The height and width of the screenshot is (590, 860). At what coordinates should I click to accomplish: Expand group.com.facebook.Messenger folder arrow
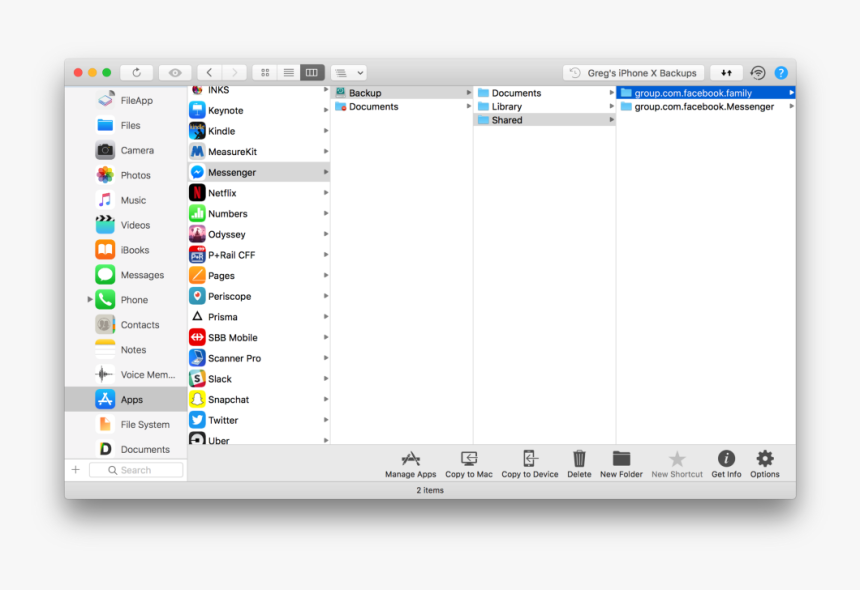(791, 106)
